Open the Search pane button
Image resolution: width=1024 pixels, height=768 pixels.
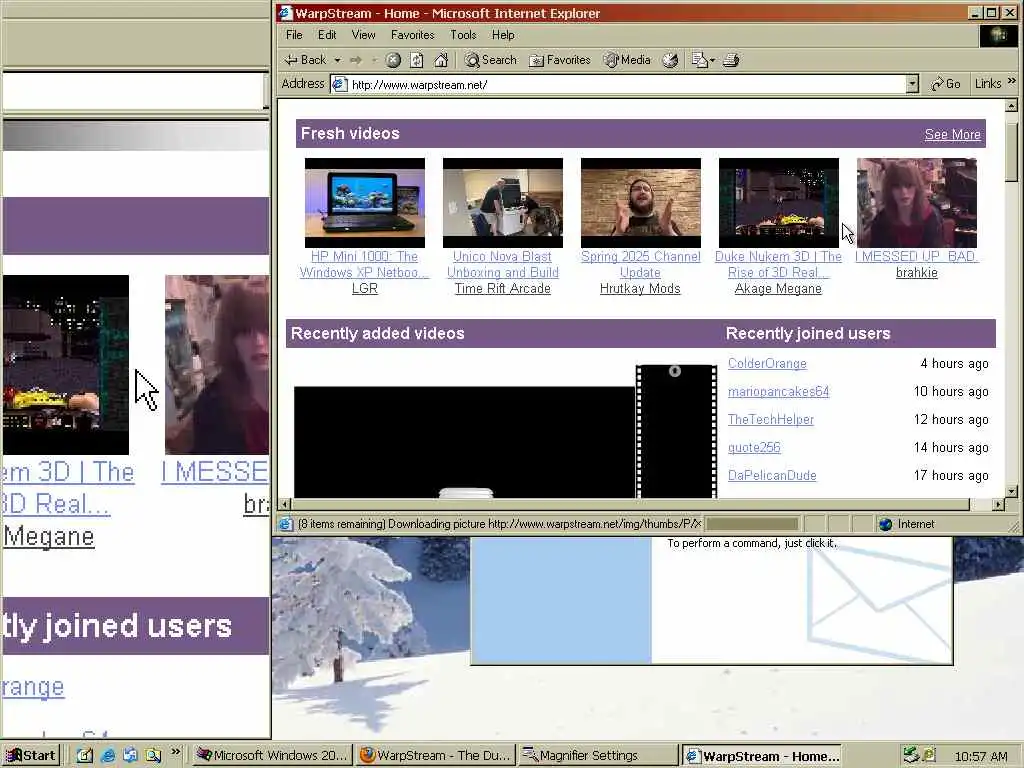pyautogui.click(x=490, y=60)
